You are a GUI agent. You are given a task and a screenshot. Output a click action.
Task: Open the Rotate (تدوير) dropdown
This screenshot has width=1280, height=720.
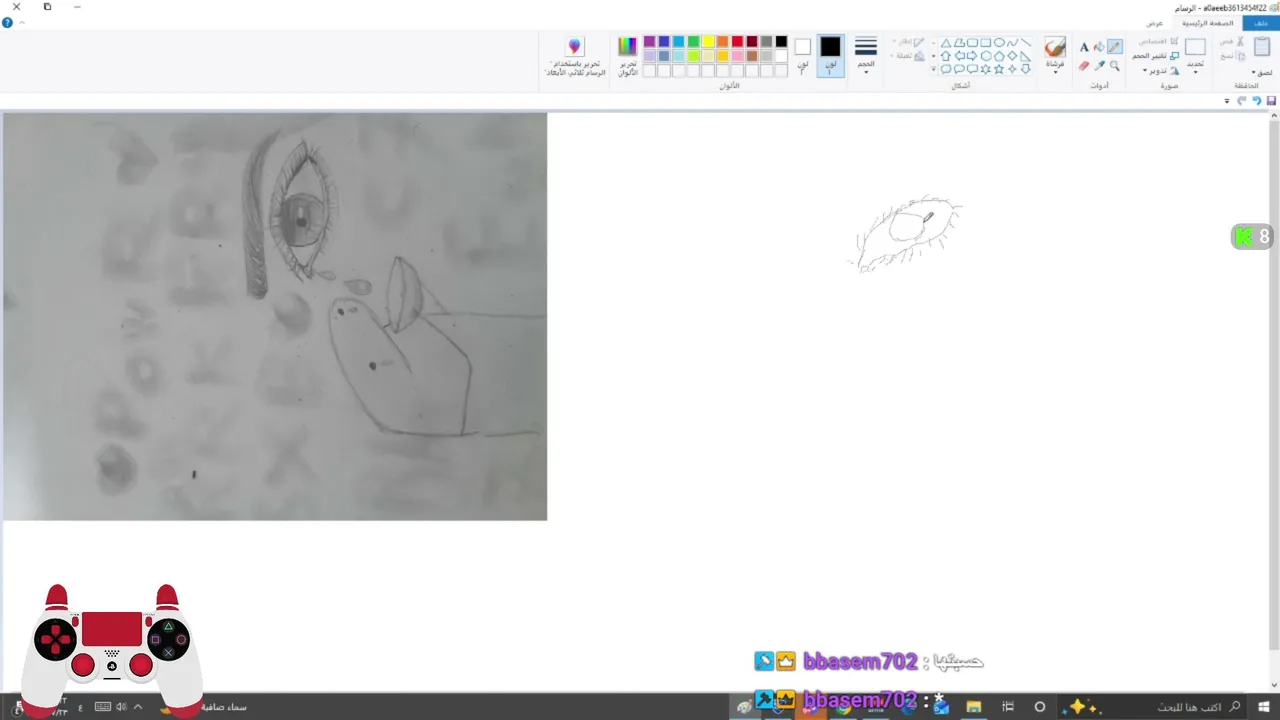(x=1161, y=71)
